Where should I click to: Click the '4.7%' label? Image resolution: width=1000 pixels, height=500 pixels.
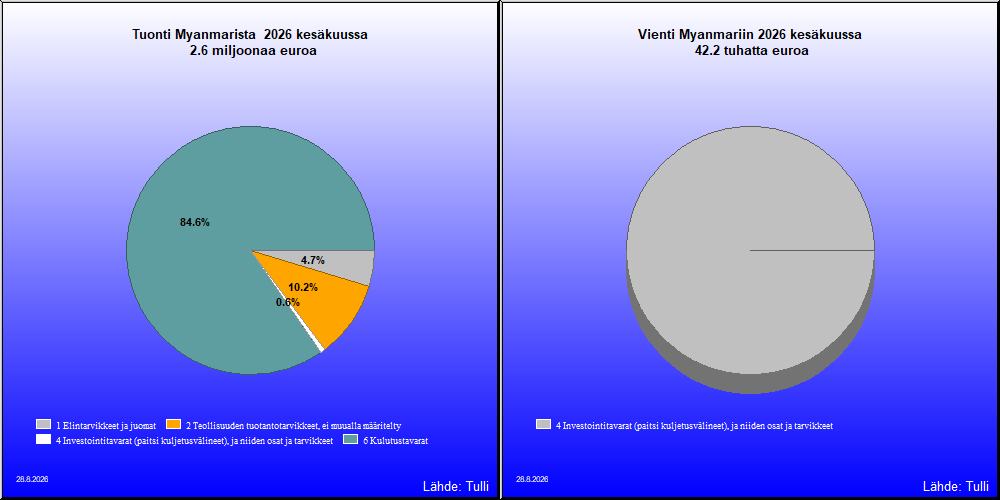pos(312,260)
